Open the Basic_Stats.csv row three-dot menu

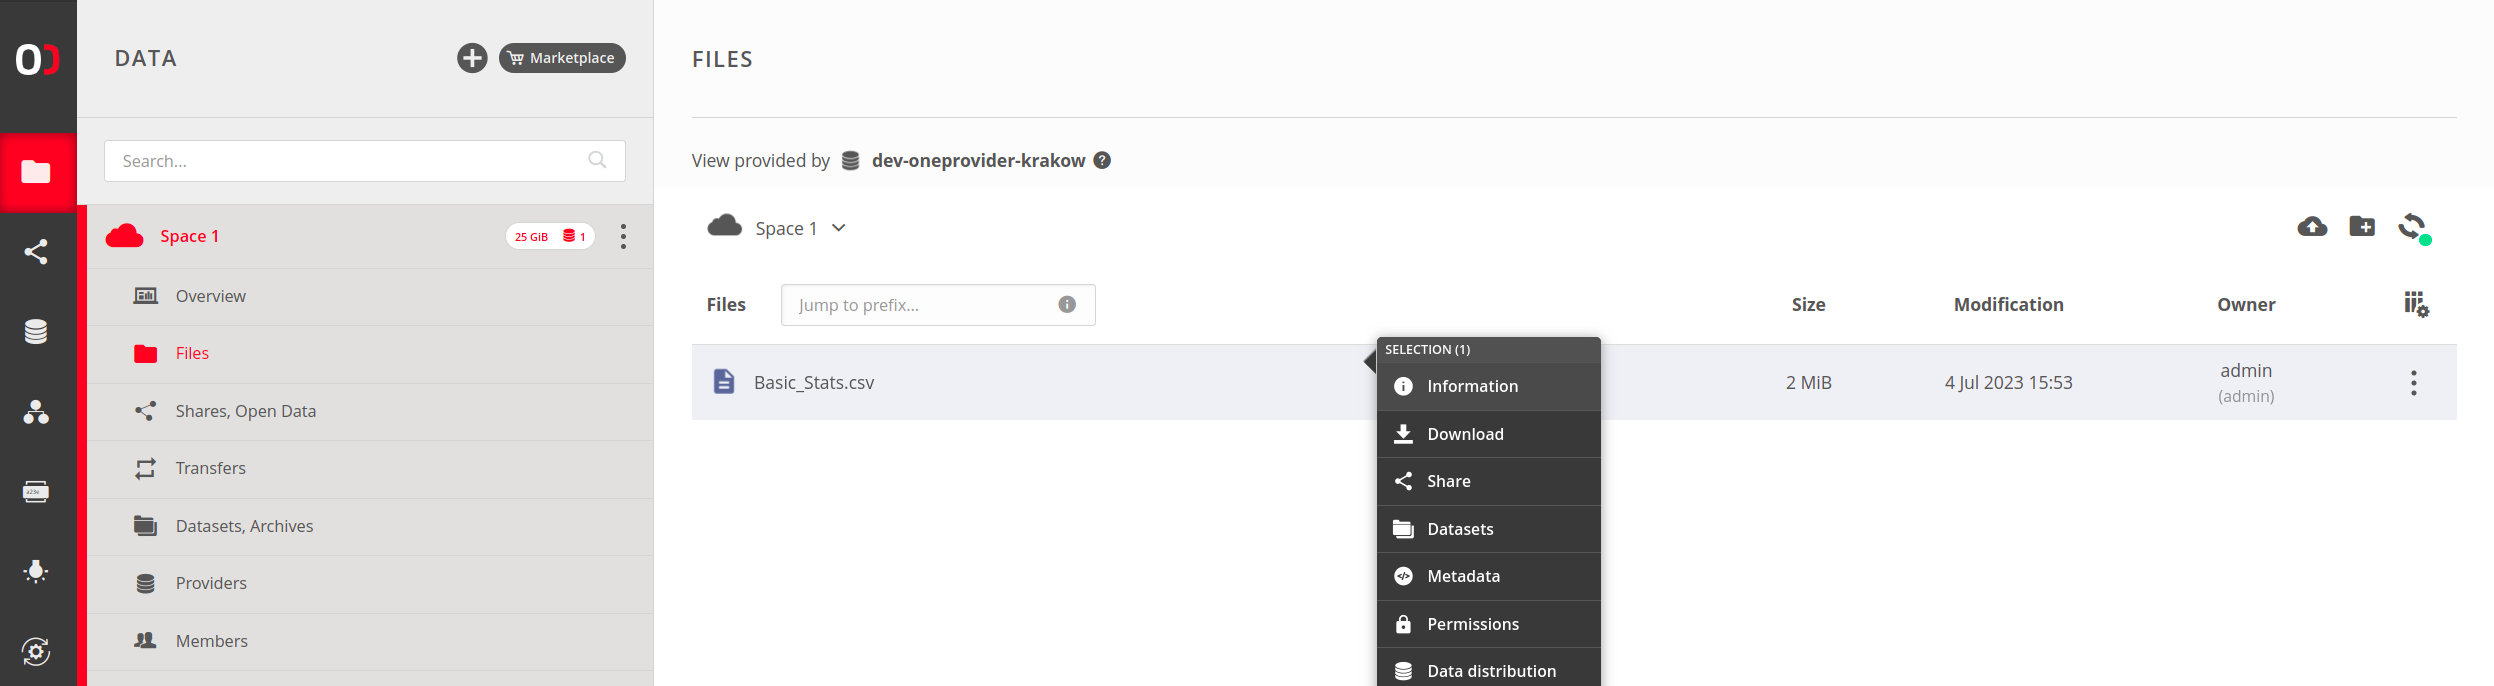tap(2414, 383)
